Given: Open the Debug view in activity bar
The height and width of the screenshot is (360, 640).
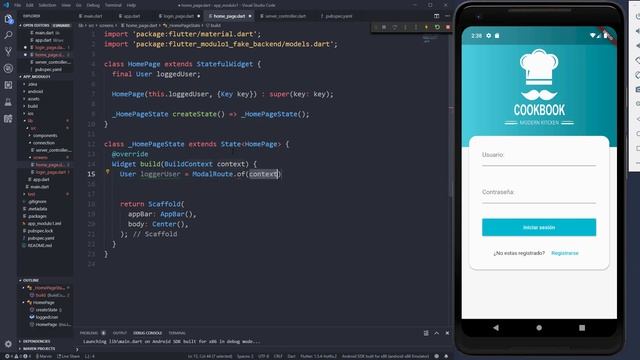Looking at the screenshot, I should 8,68.
